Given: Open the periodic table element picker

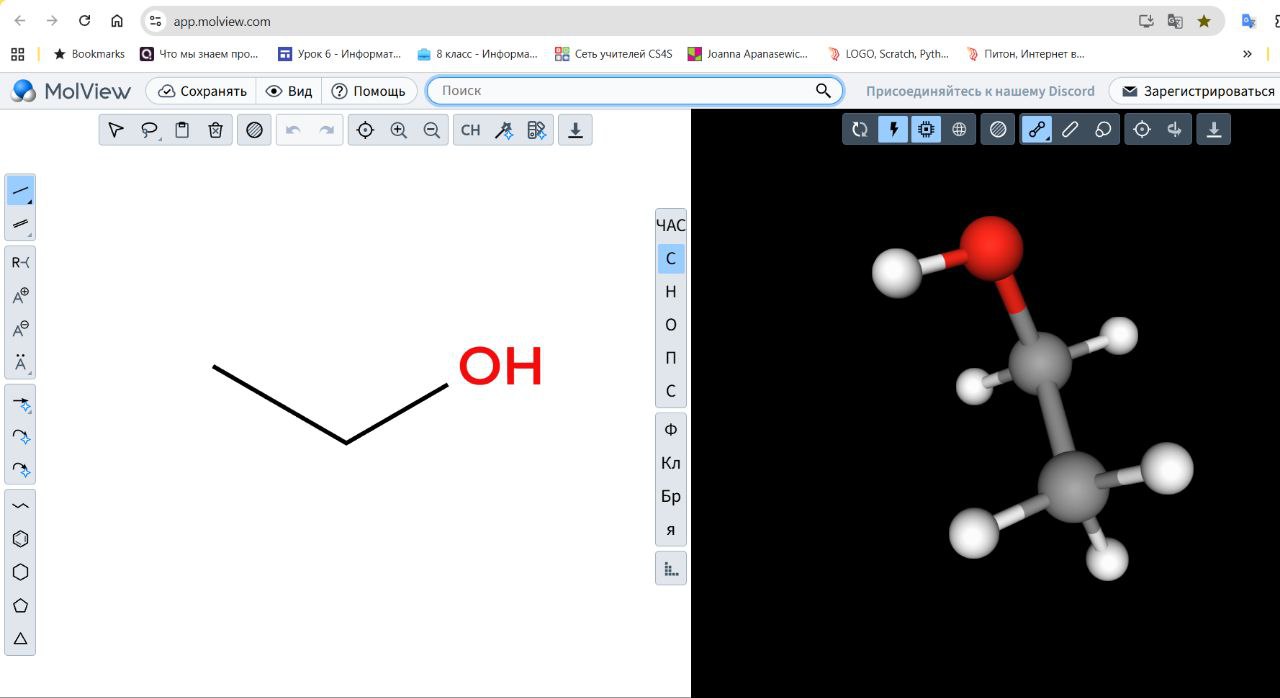Looking at the screenshot, I should click(670, 569).
